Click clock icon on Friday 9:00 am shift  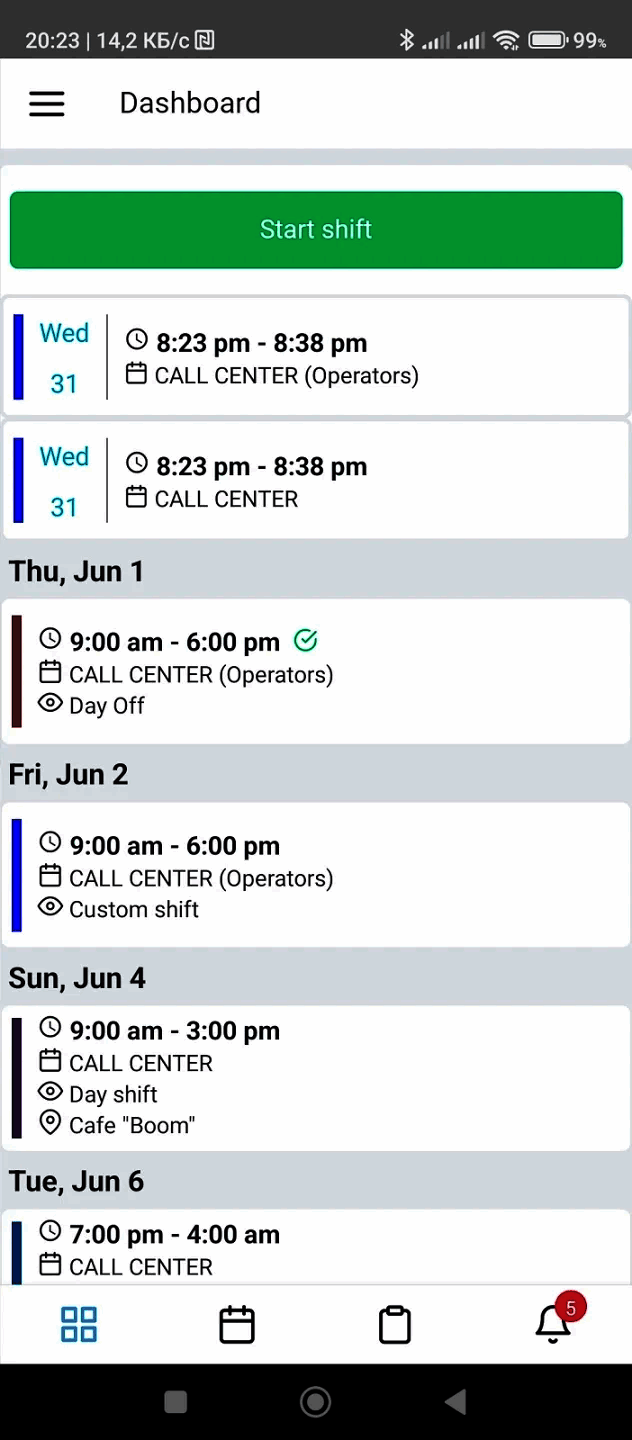click(x=50, y=844)
